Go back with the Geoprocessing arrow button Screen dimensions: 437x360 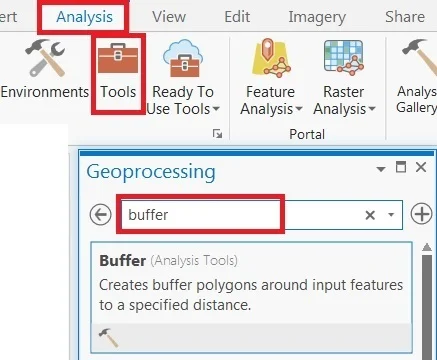(100, 215)
